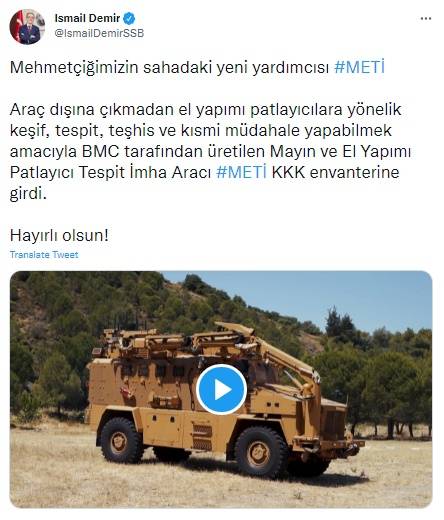Open the second #METİ hashtag in tweet body
The image size is (444, 520).
(x=241, y=172)
